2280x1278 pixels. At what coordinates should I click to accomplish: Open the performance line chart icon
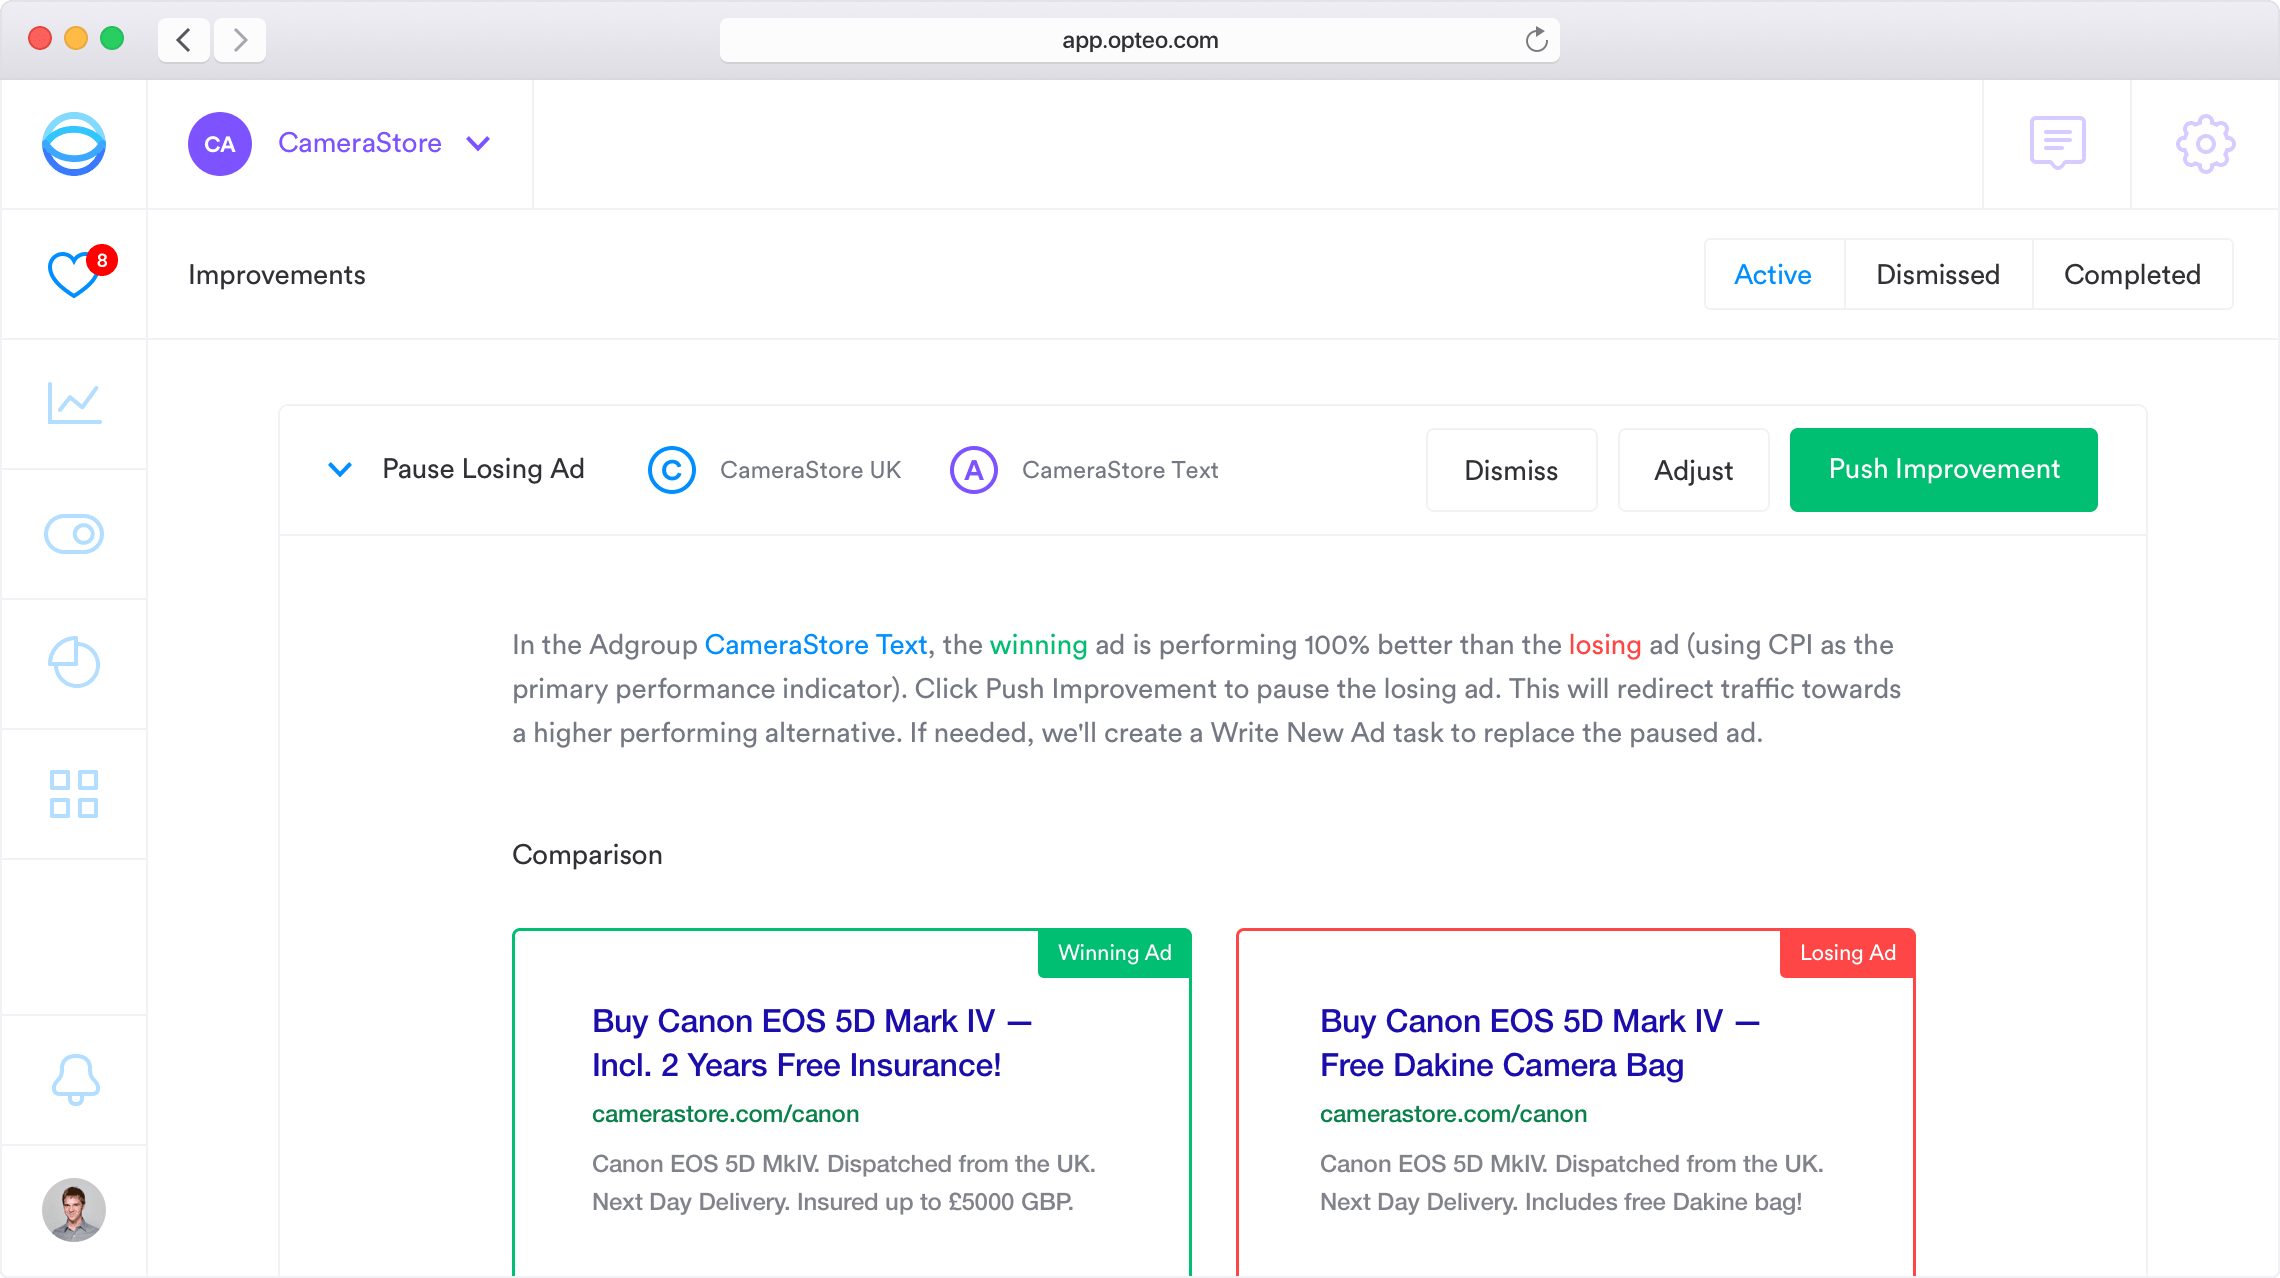pos(74,404)
